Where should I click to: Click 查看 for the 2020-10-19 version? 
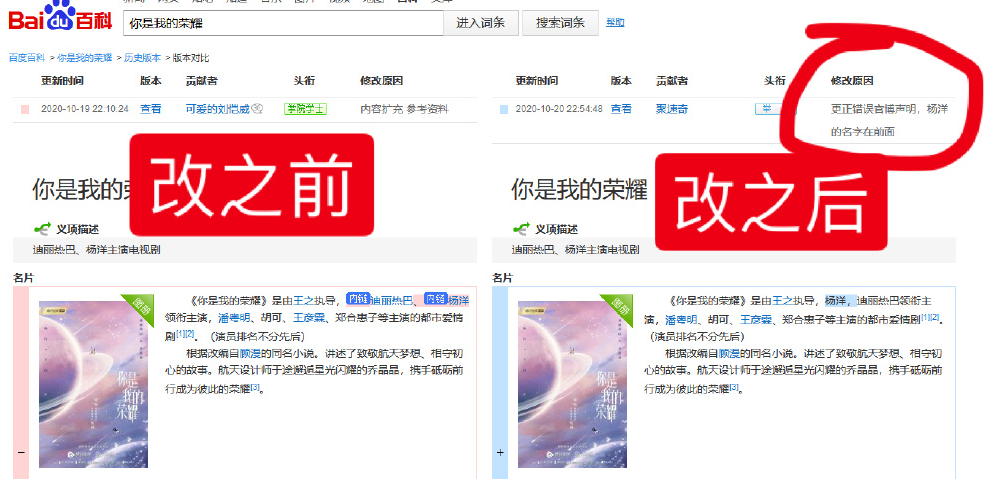[x=150, y=109]
